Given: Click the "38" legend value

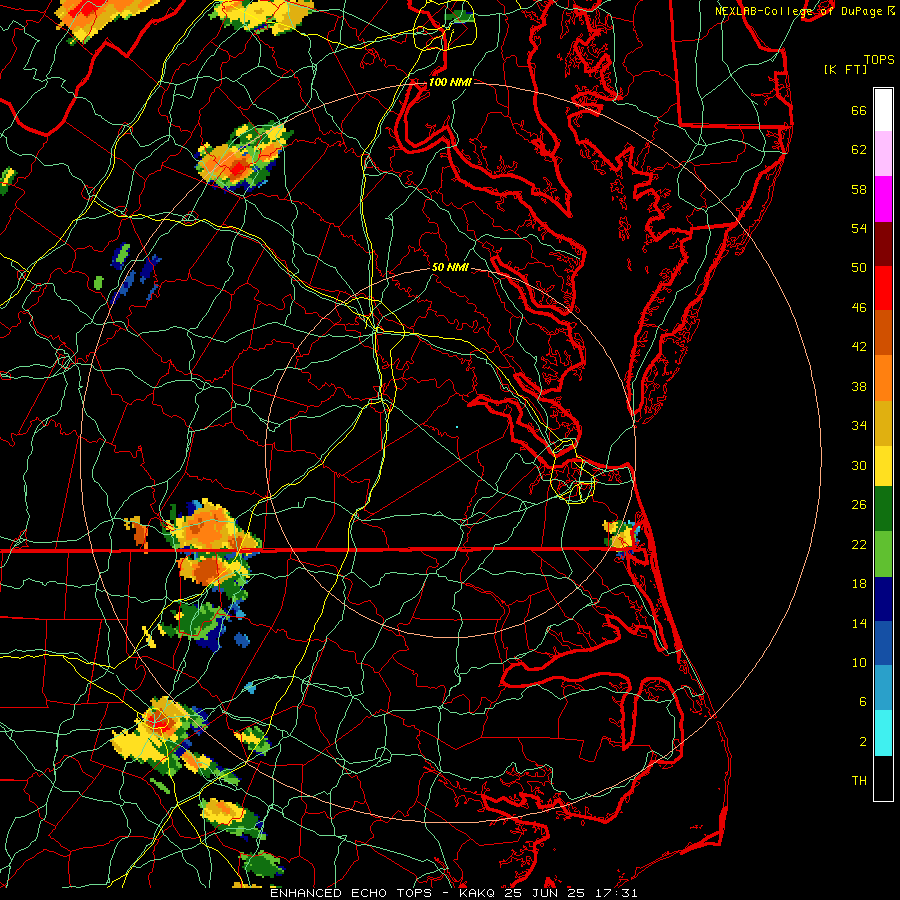Looking at the screenshot, I should [859, 386].
